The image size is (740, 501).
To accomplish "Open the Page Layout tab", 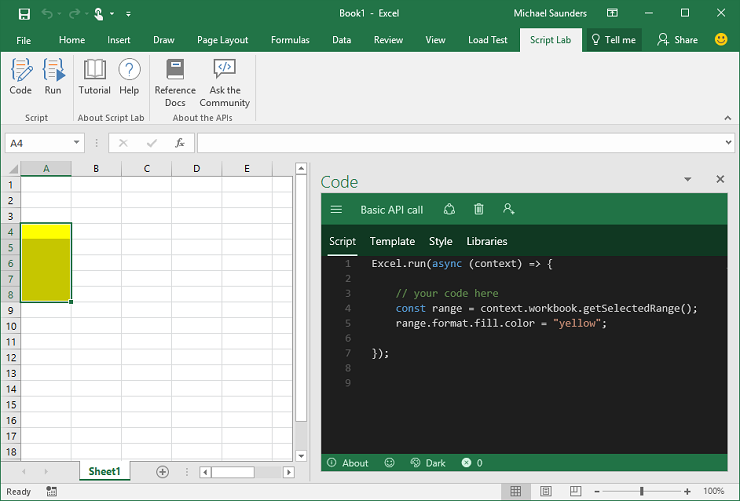I will pos(222,40).
